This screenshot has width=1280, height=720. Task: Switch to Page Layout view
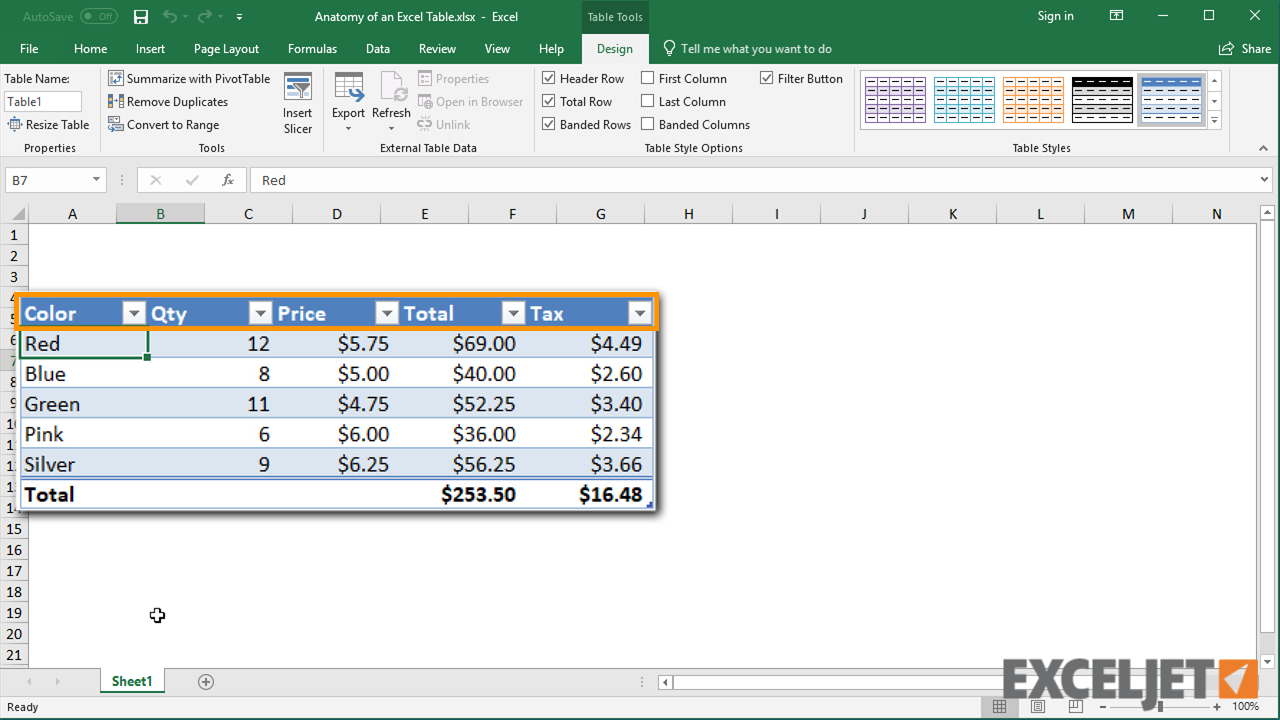click(x=1038, y=706)
